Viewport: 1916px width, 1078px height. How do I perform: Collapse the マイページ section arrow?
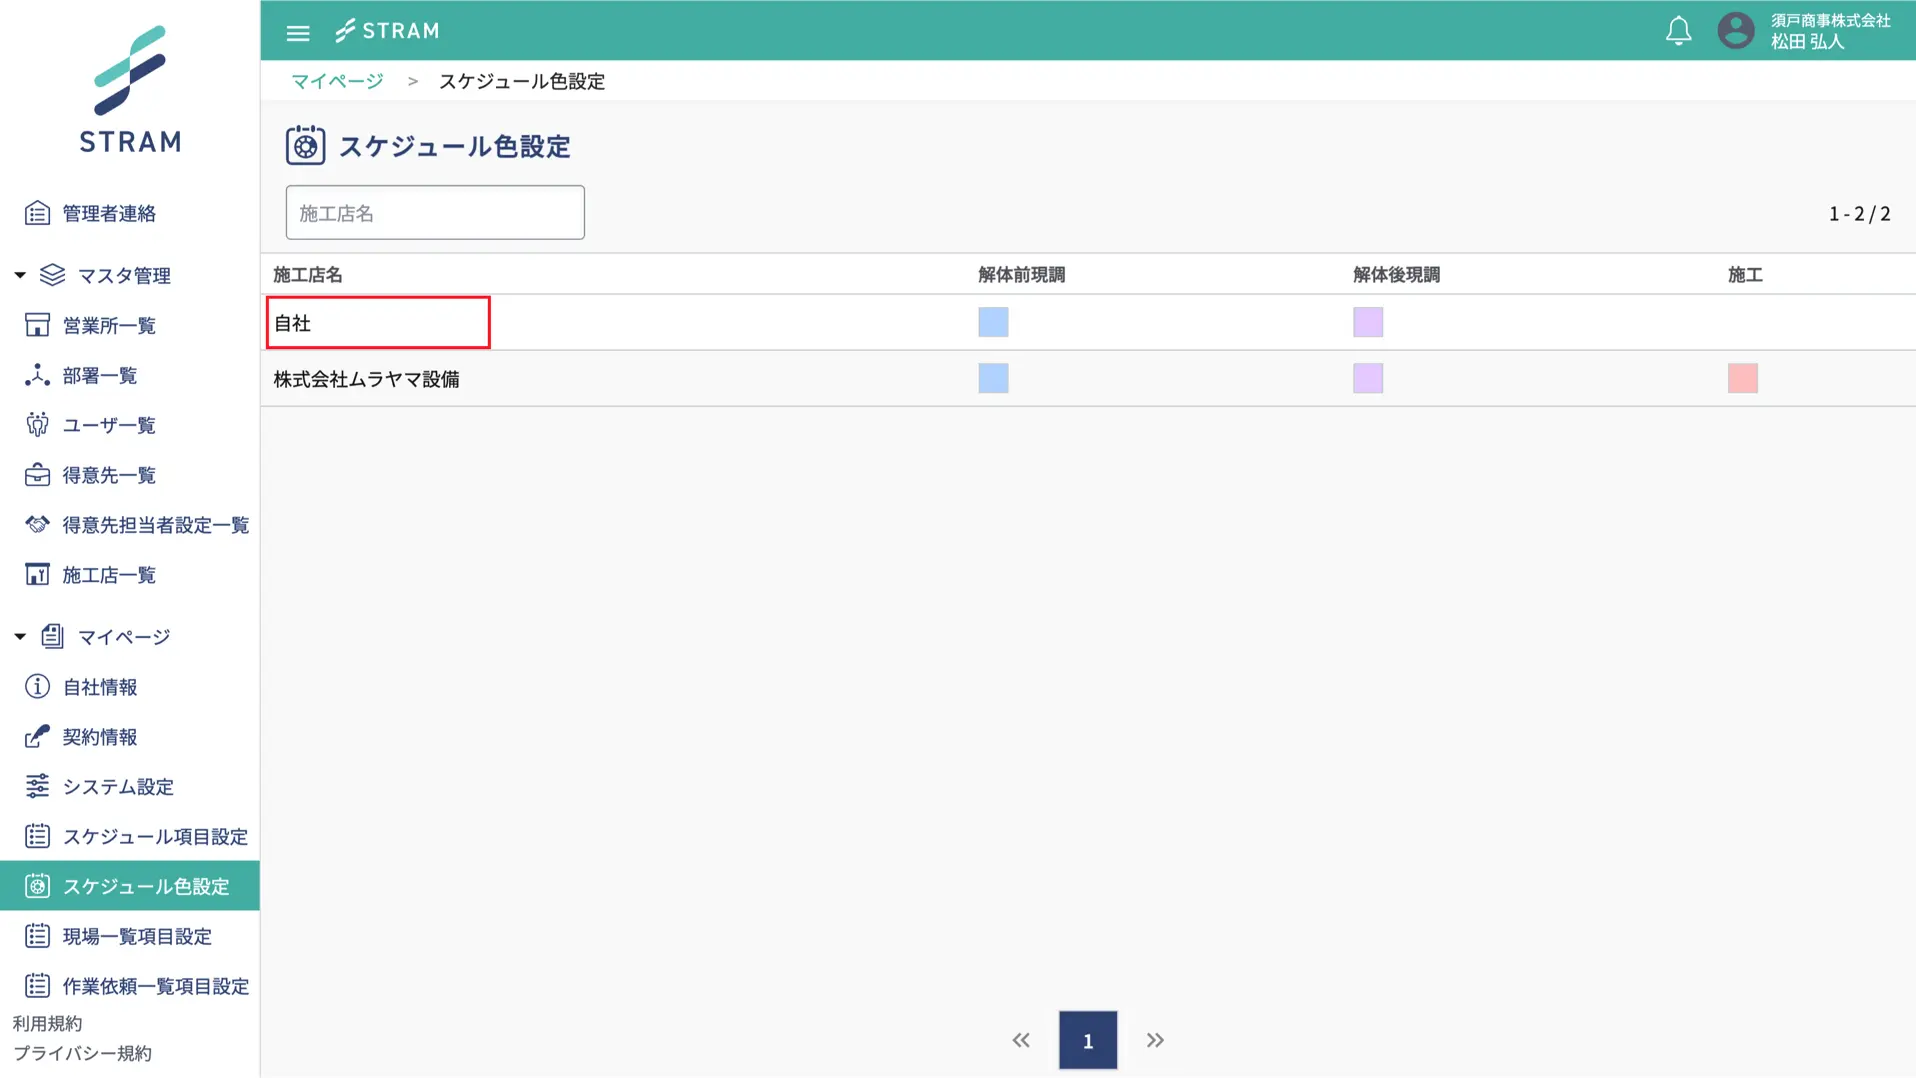click(x=20, y=637)
